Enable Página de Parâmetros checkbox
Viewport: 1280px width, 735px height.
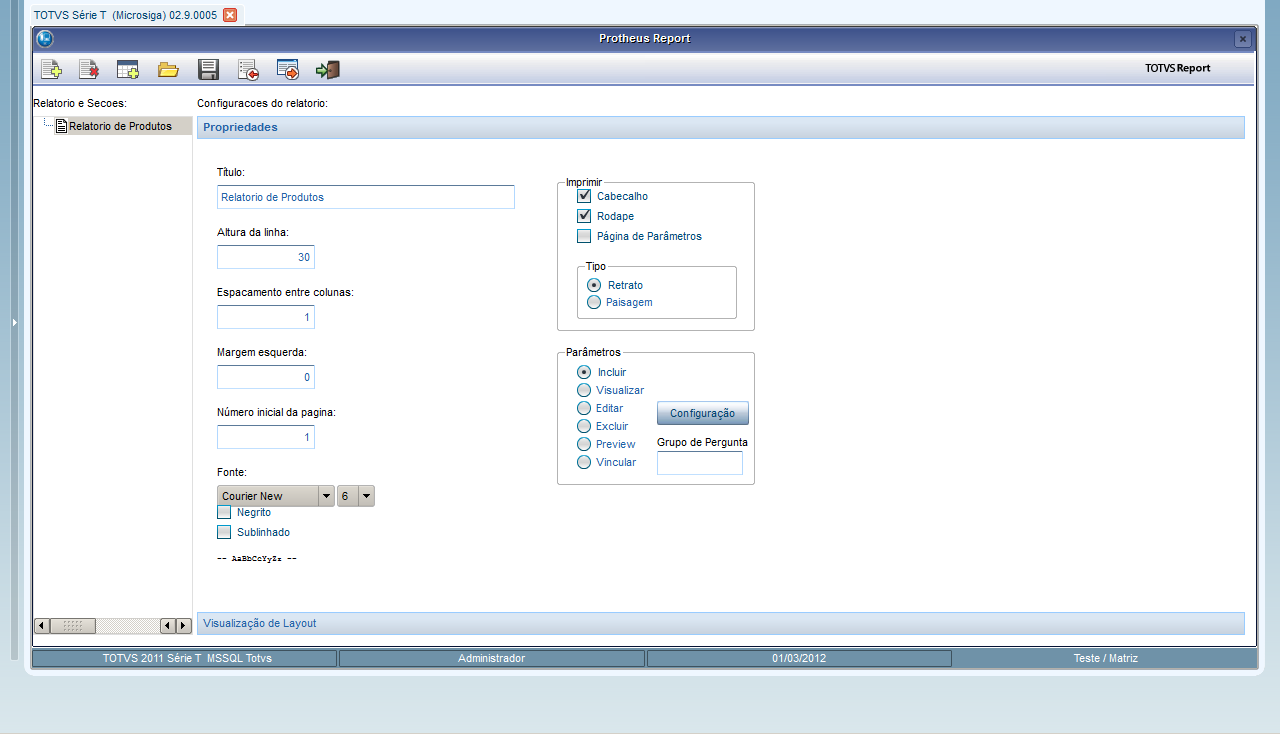click(584, 236)
